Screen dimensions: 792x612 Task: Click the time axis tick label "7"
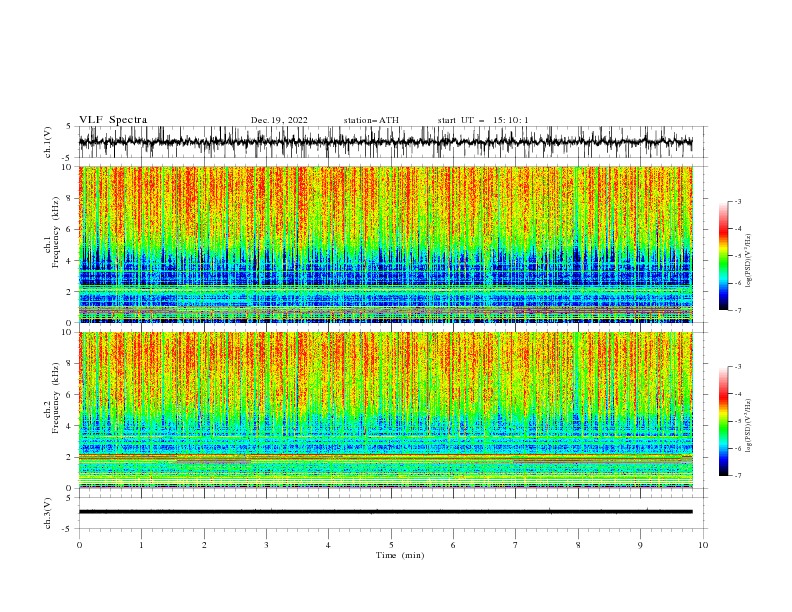[516, 545]
